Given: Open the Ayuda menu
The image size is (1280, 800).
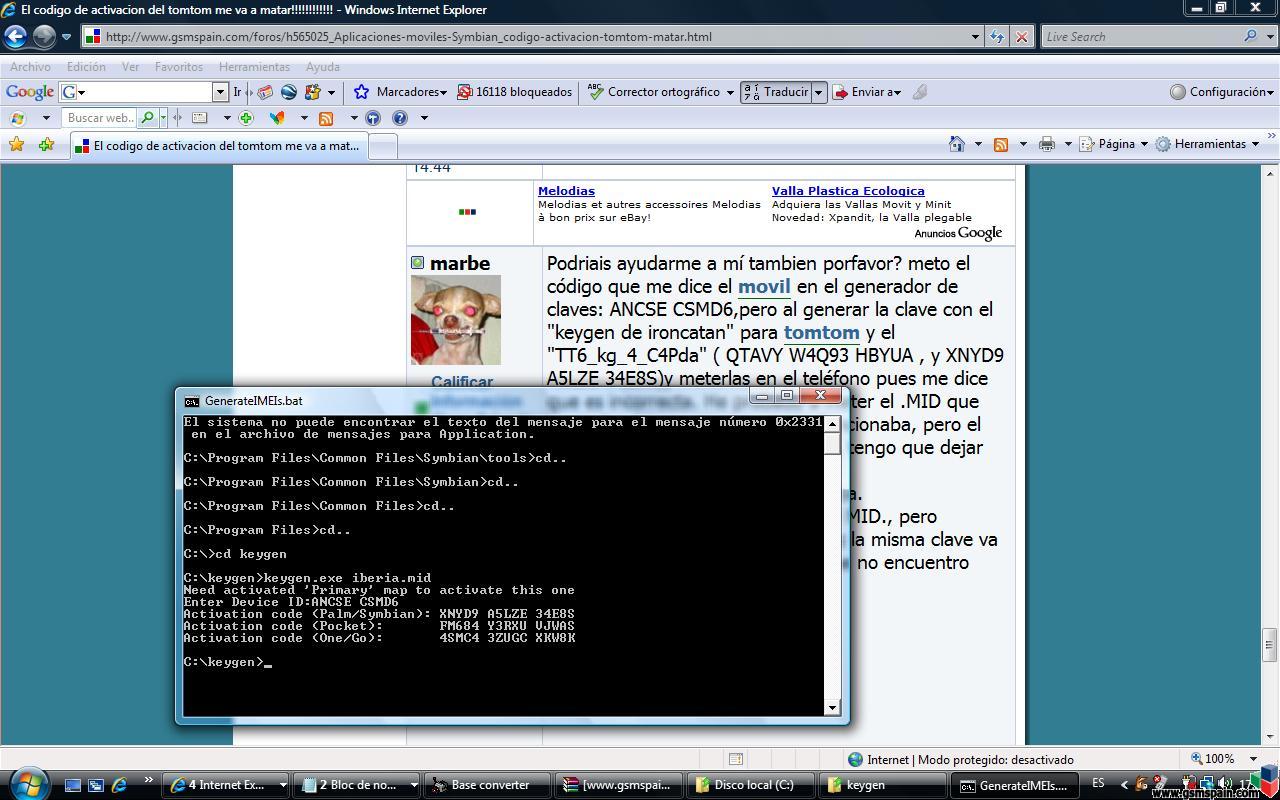Looking at the screenshot, I should pyautogui.click(x=323, y=67).
